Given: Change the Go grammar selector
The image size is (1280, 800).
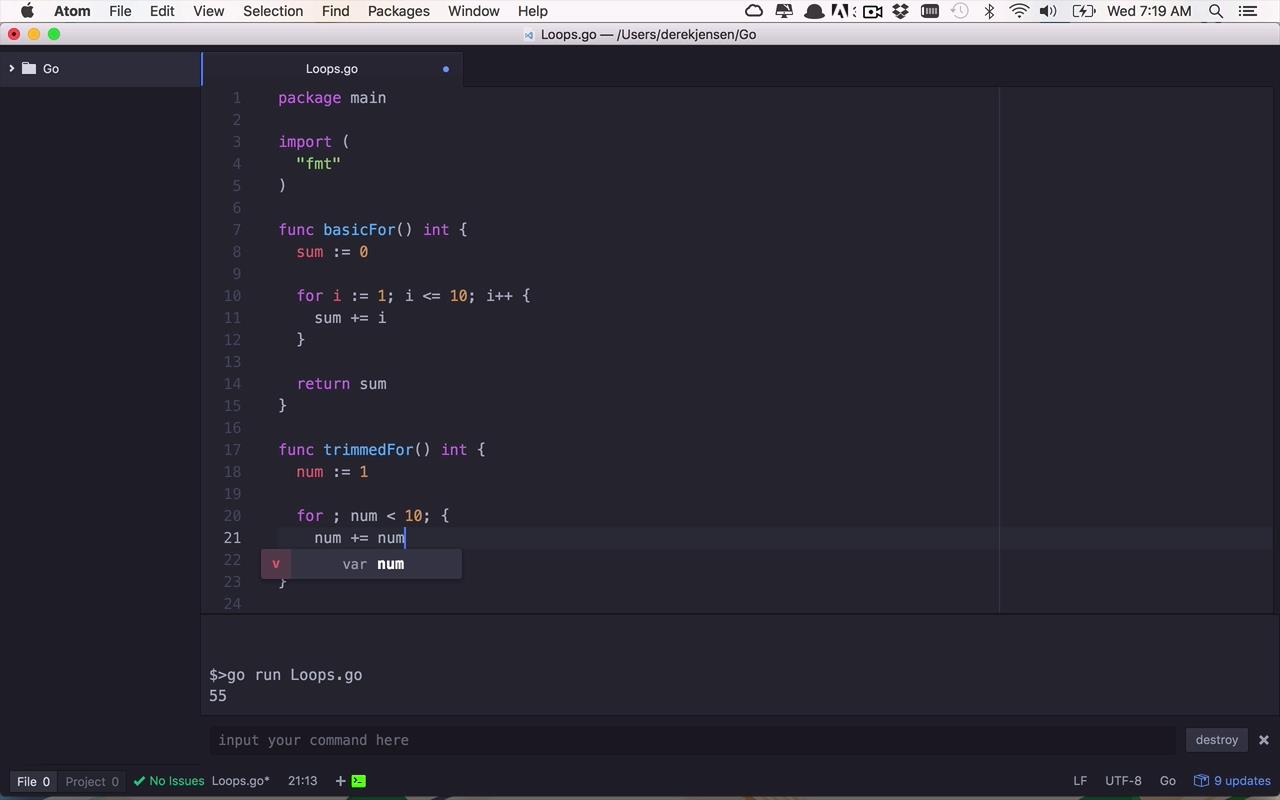Looking at the screenshot, I should [x=1167, y=781].
